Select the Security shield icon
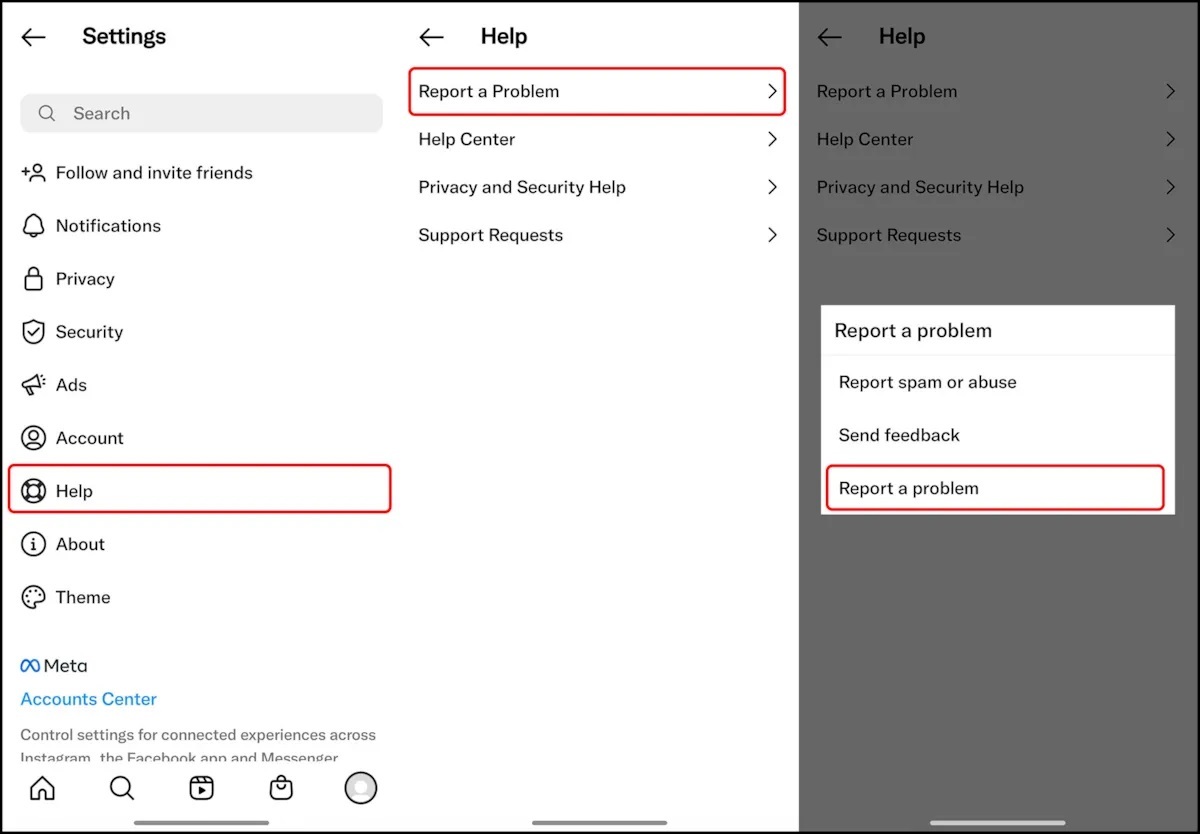The height and width of the screenshot is (834, 1200). coord(34,332)
